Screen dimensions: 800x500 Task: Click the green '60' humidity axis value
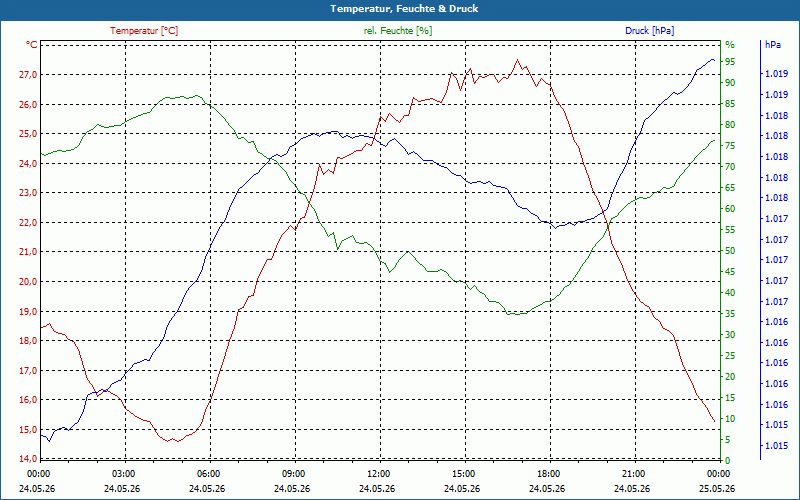point(730,209)
